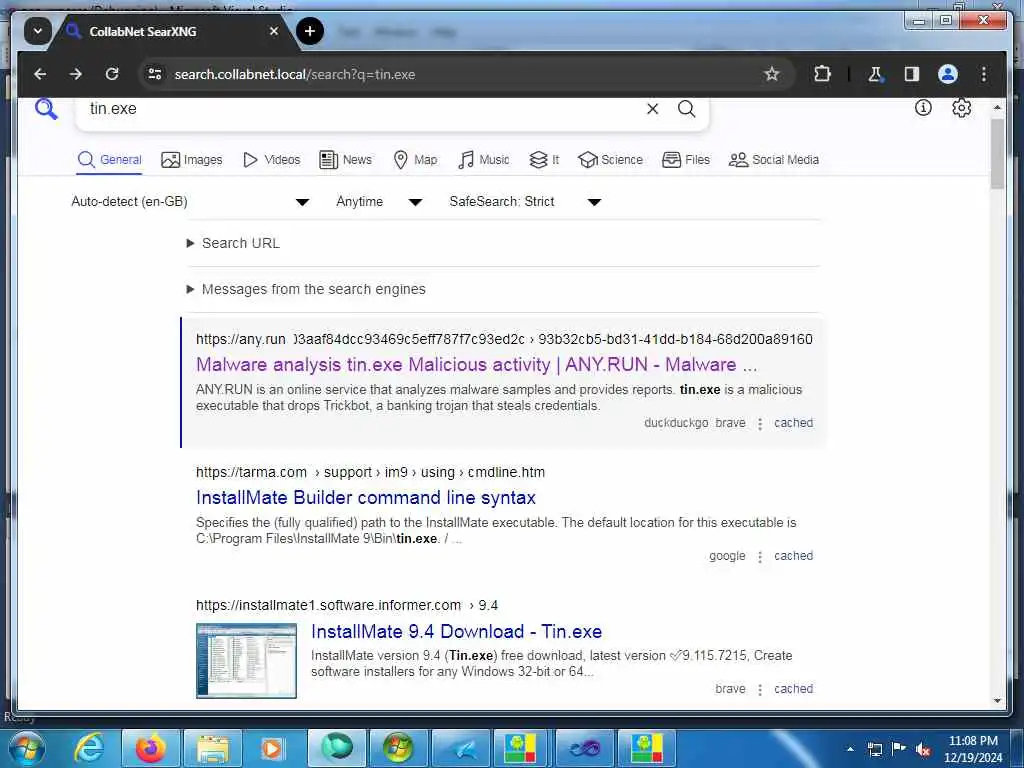Image resolution: width=1024 pixels, height=768 pixels.
Task: Click the duckduckgo engine label
Action: [x=676, y=423]
